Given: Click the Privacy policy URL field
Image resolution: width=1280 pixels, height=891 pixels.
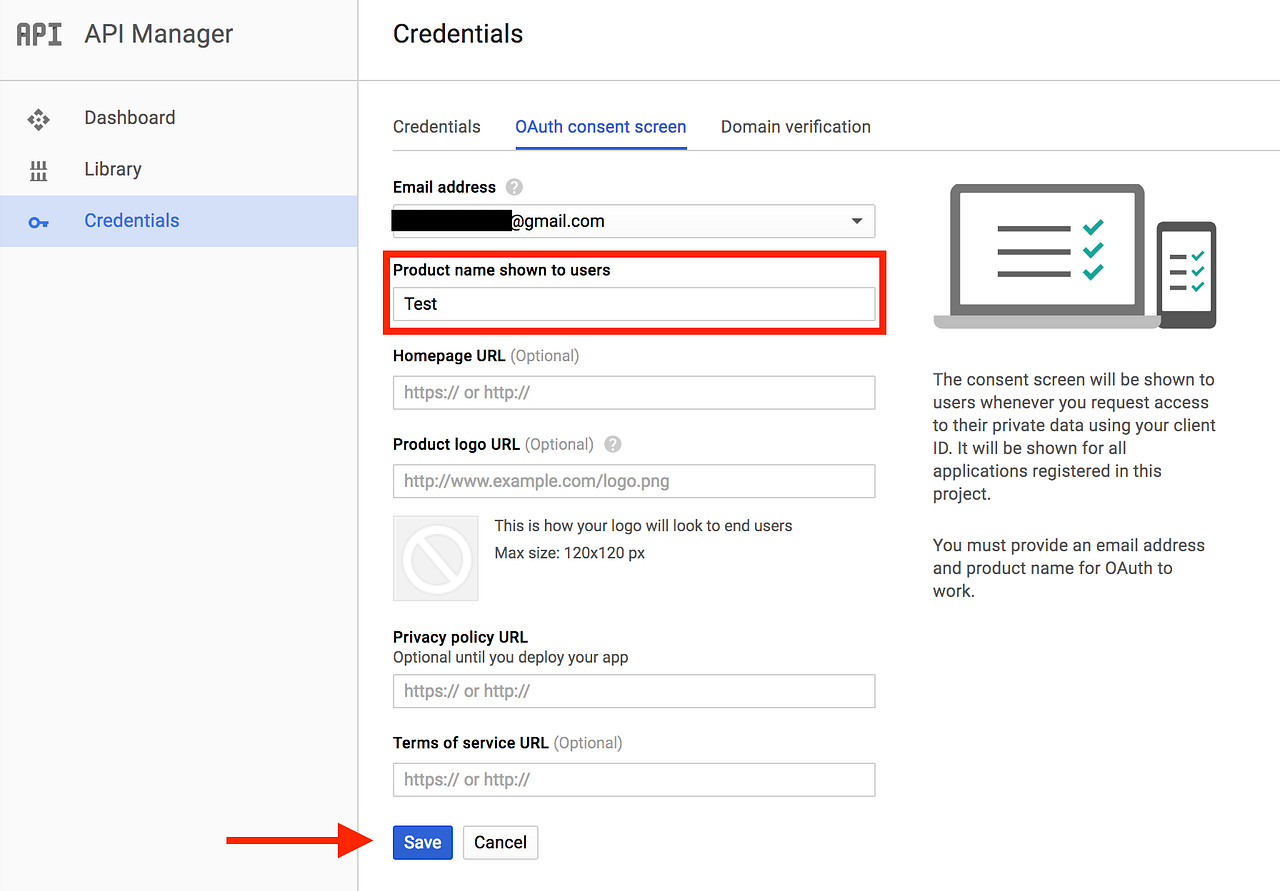Looking at the screenshot, I should (x=633, y=691).
